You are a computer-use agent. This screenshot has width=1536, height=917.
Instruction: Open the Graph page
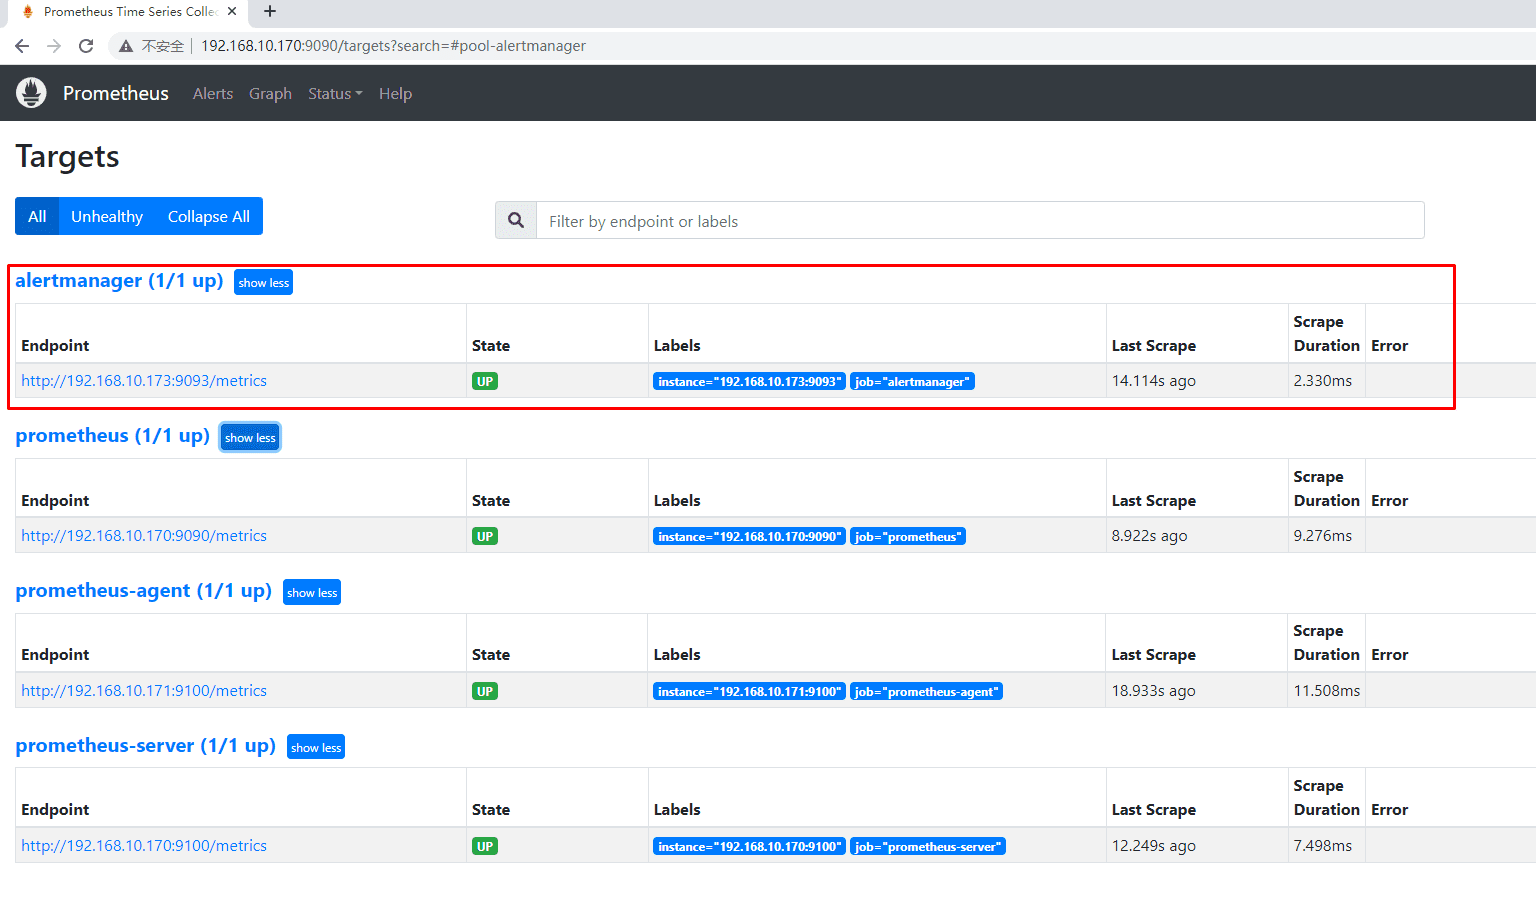[270, 93]
